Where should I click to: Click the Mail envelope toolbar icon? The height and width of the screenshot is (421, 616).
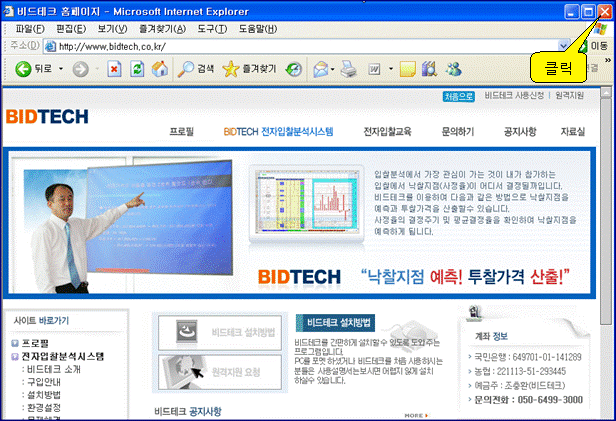pyautogui.click(x=321, y=70)
